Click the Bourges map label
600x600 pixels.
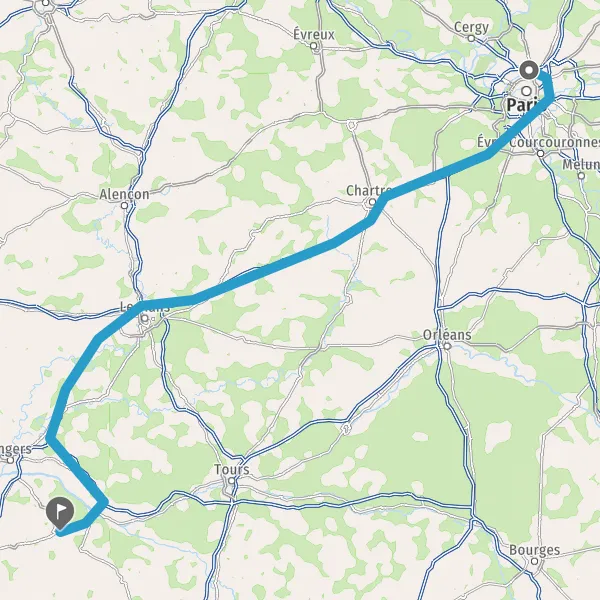[x=535, y=550]
